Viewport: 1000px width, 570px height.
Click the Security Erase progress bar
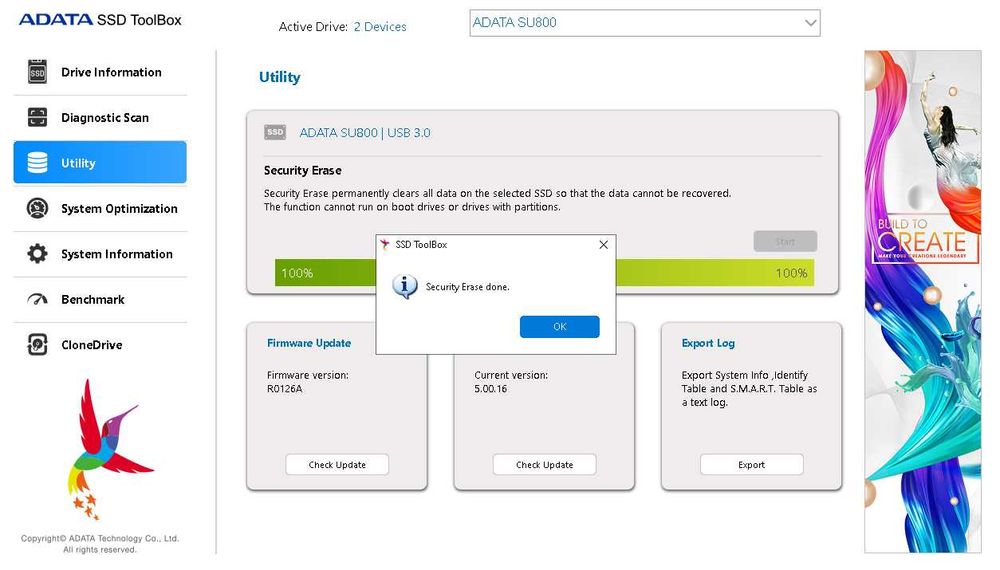(x=544, y=273)
